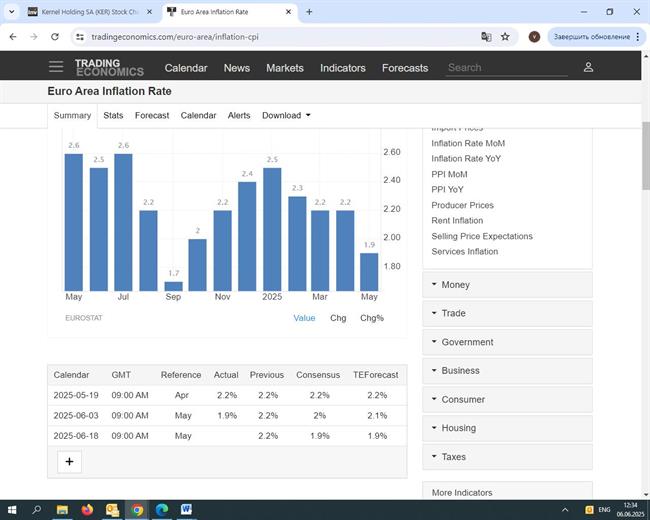This screenshot has width=650, height=520.
Task: Expand the Government section
Action: pyautogui.click(x=507, y=342)
